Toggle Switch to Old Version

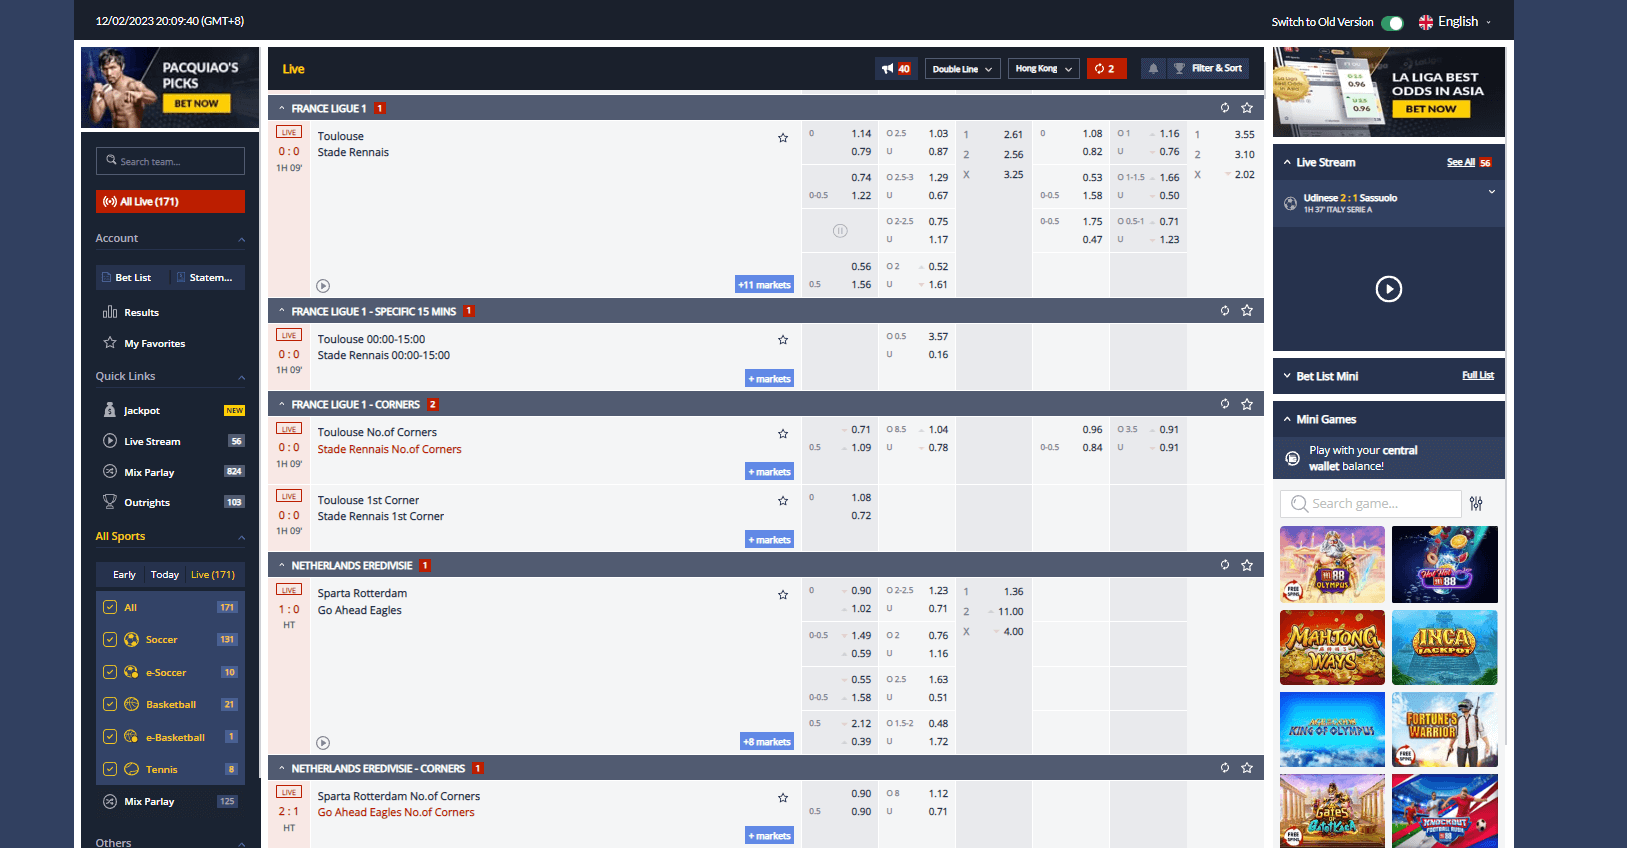point(1392,22)
